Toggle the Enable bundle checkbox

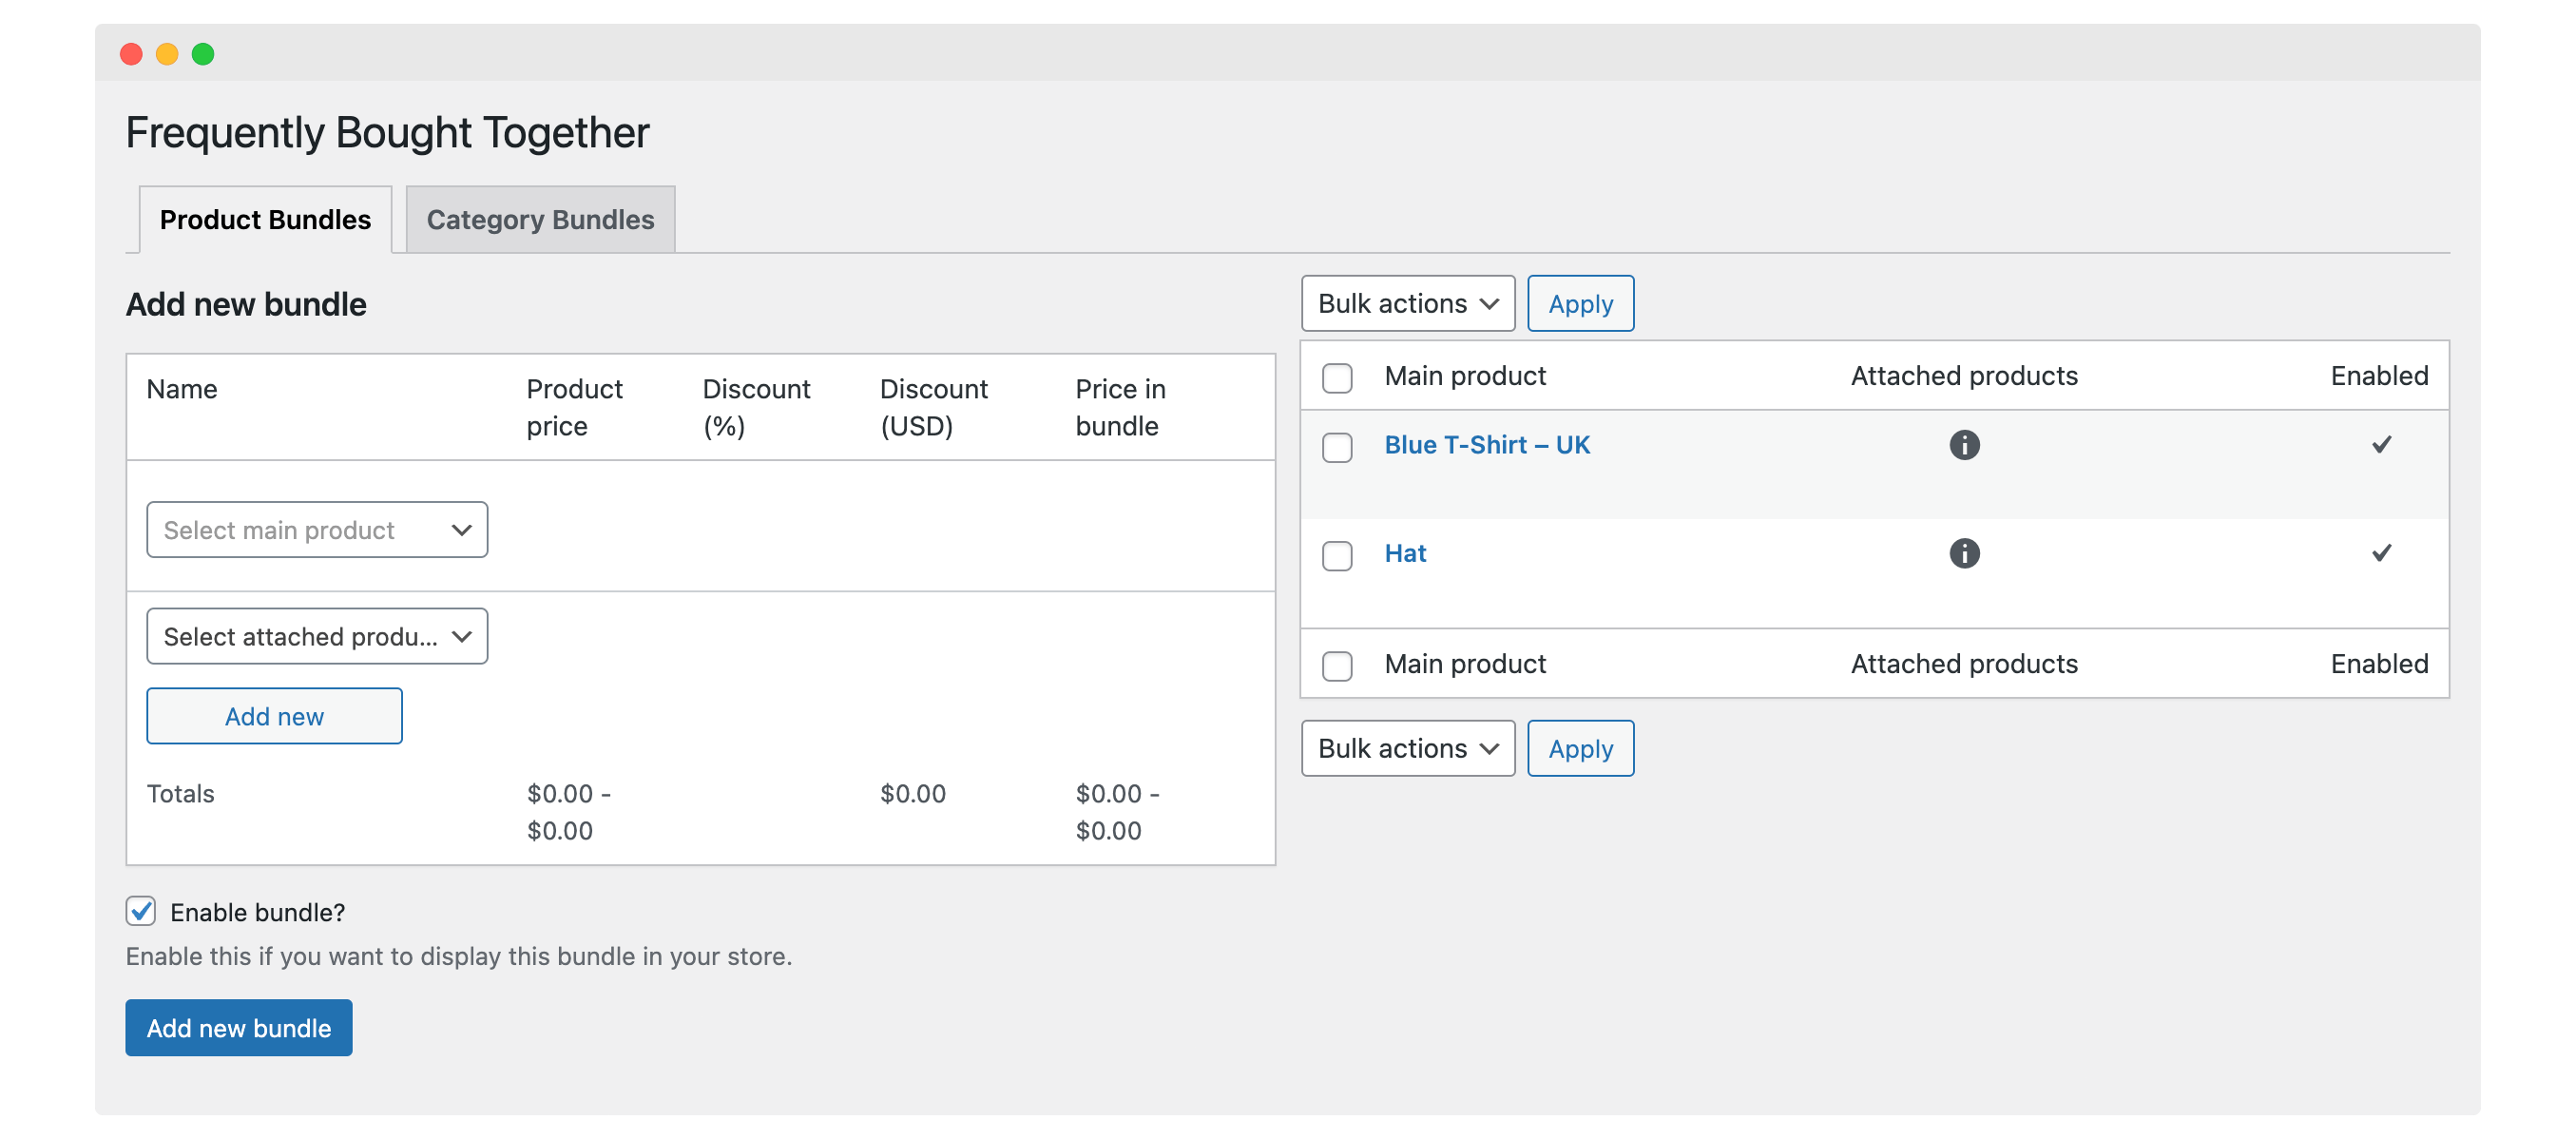click(x=141, y=911)
